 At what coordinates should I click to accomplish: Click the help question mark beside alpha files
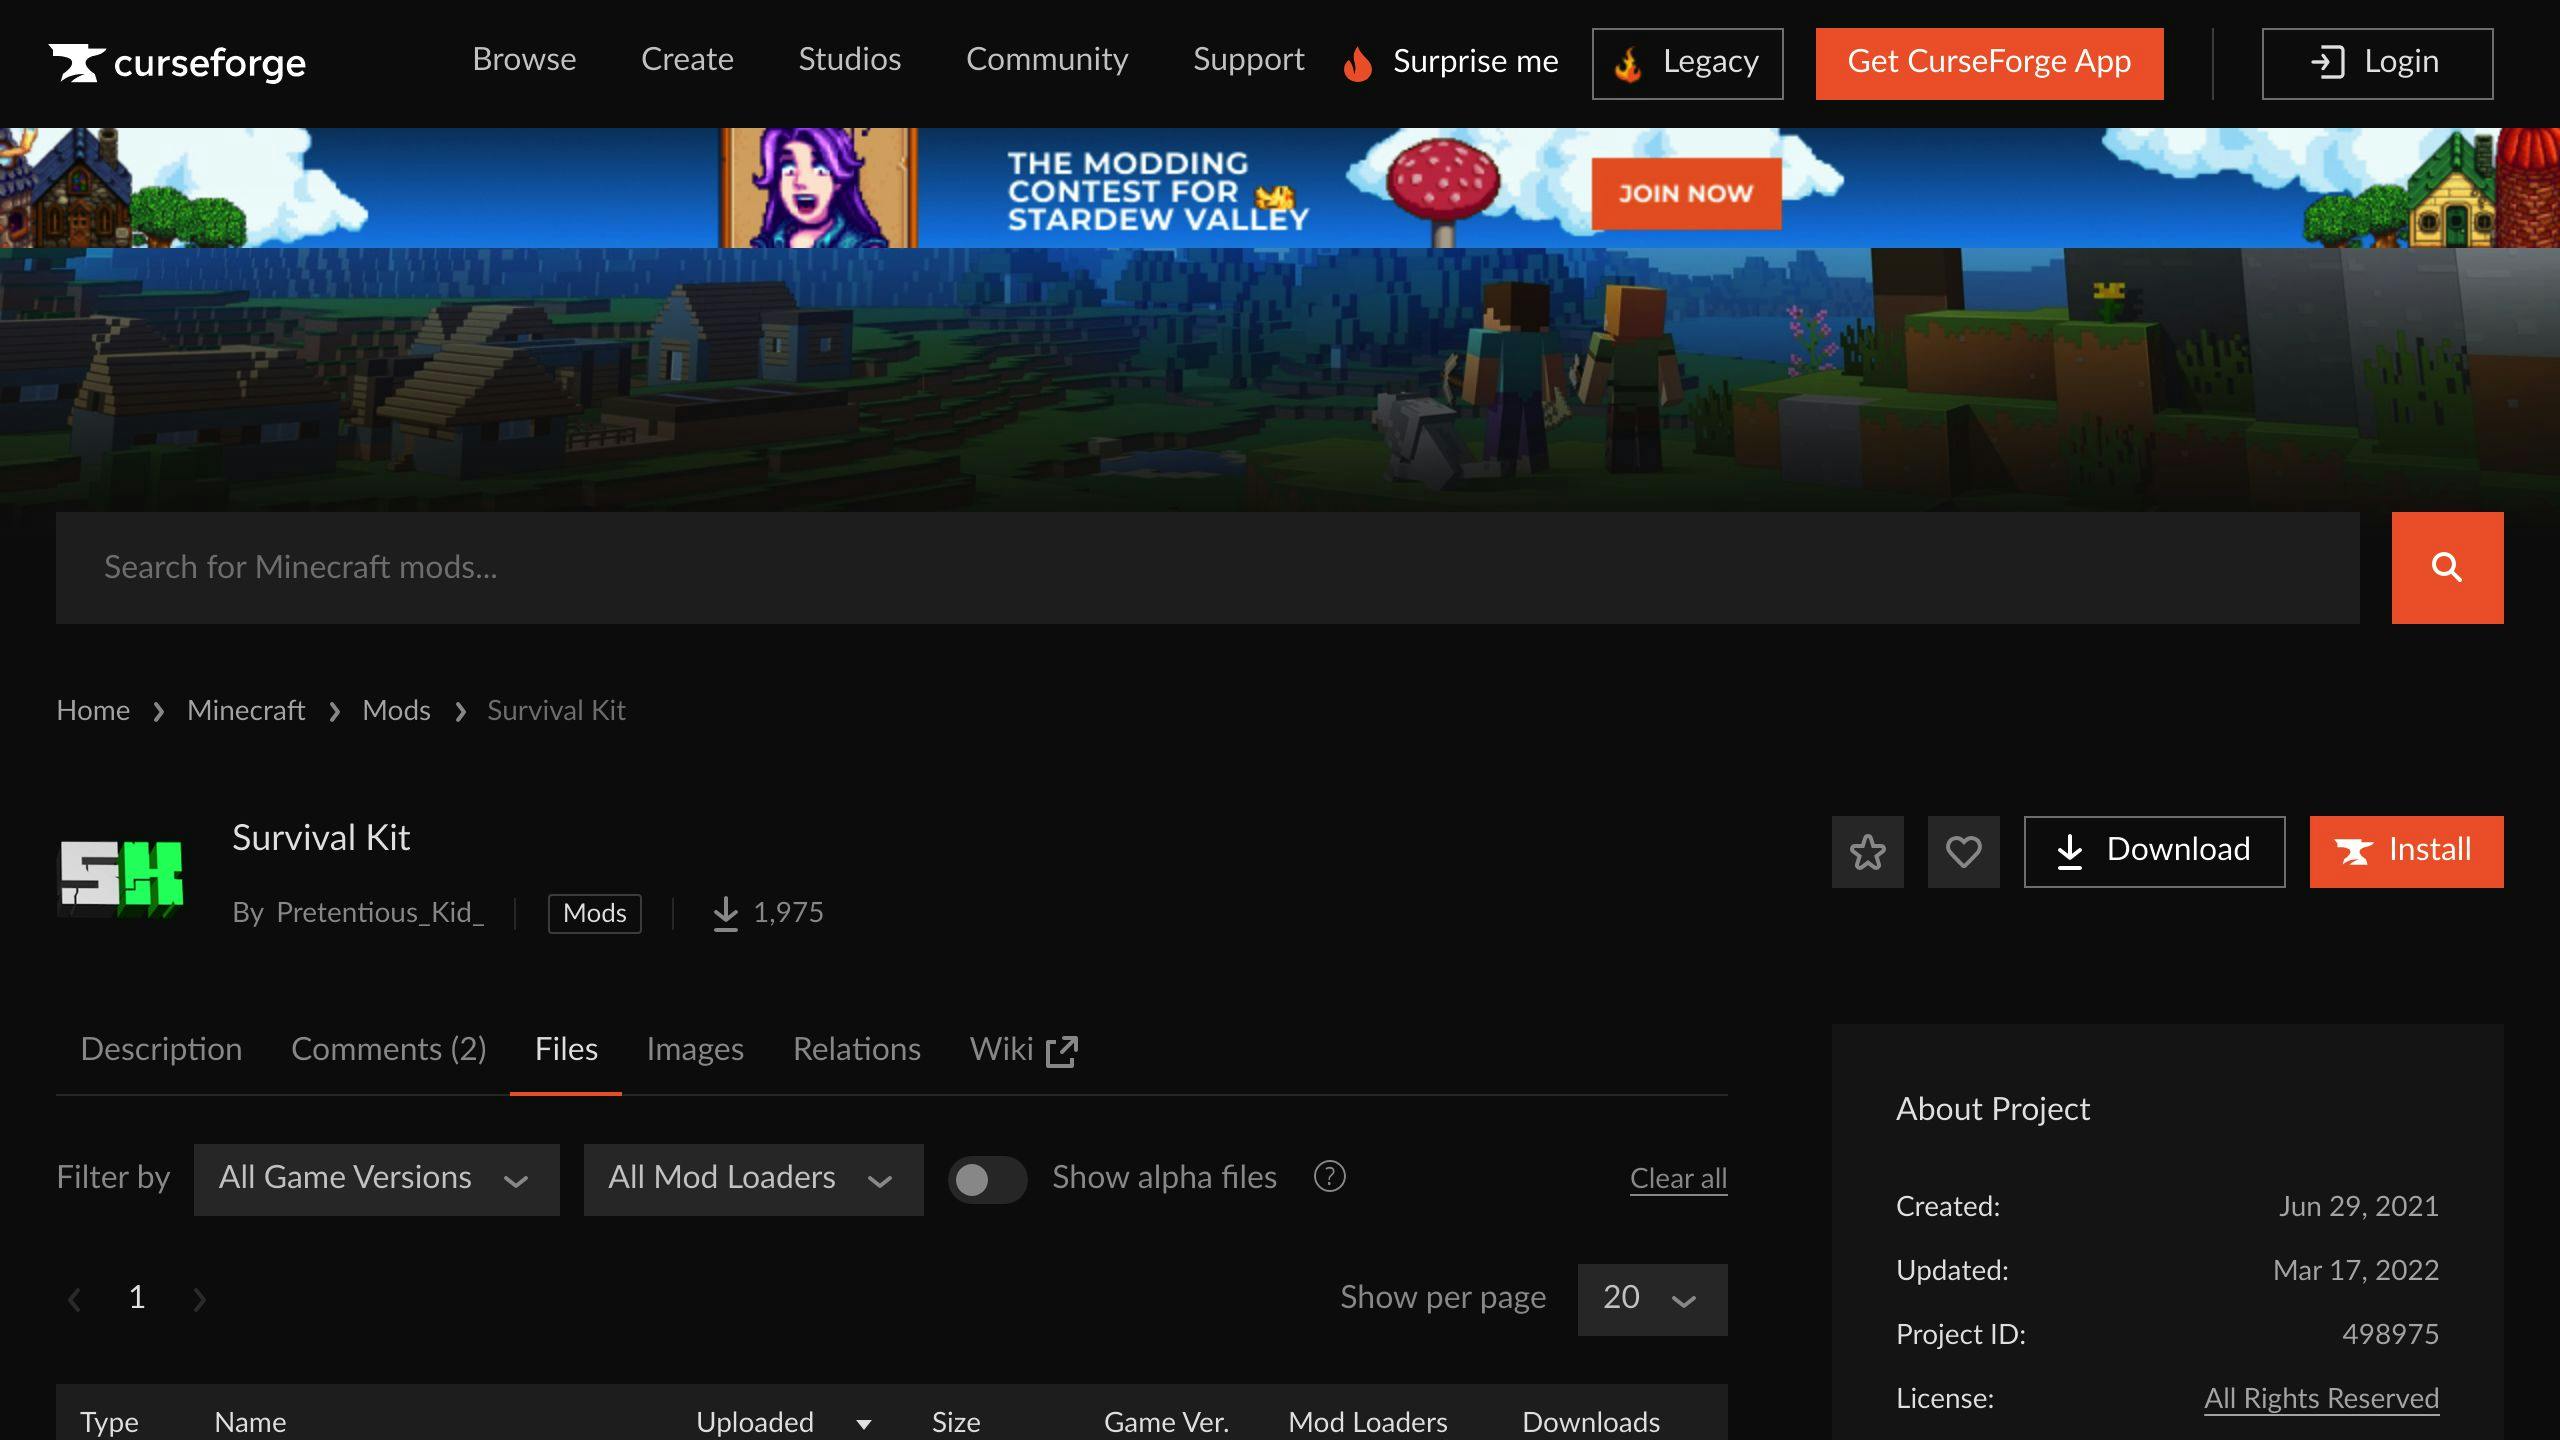pos(1329,1177)
